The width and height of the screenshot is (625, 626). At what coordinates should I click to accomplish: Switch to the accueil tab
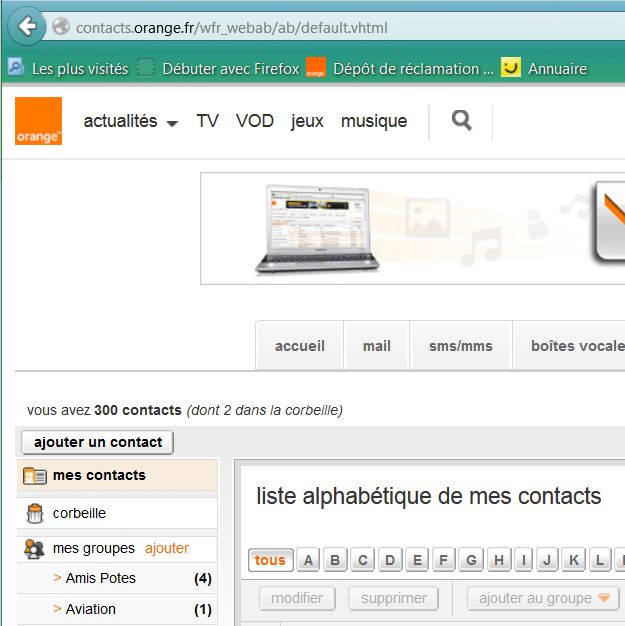(300, 346)
